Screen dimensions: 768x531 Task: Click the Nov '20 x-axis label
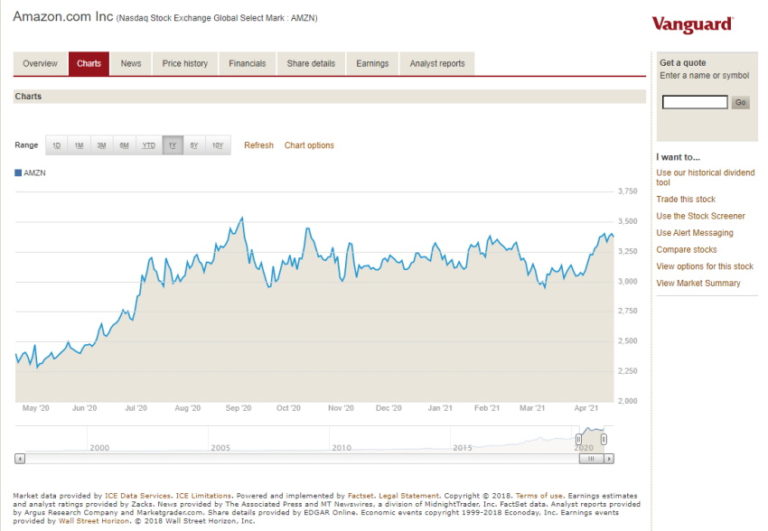pyautogui.click(x=341, y=408)
